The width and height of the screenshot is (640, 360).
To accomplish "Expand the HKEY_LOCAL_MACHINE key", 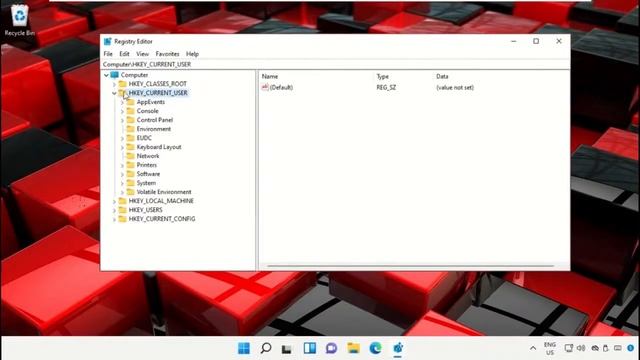I will coord(114,201).
